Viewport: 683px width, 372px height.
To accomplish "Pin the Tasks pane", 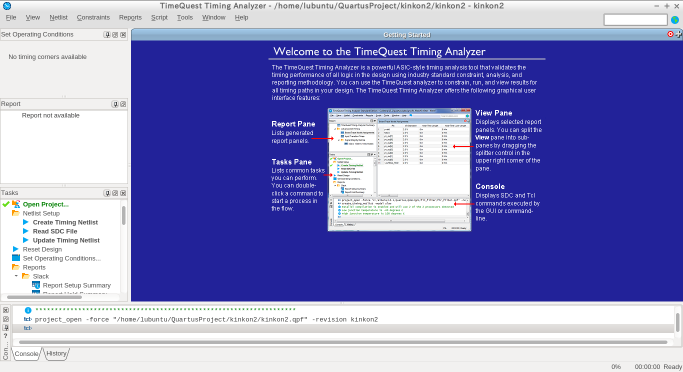I will coord(107,193).
